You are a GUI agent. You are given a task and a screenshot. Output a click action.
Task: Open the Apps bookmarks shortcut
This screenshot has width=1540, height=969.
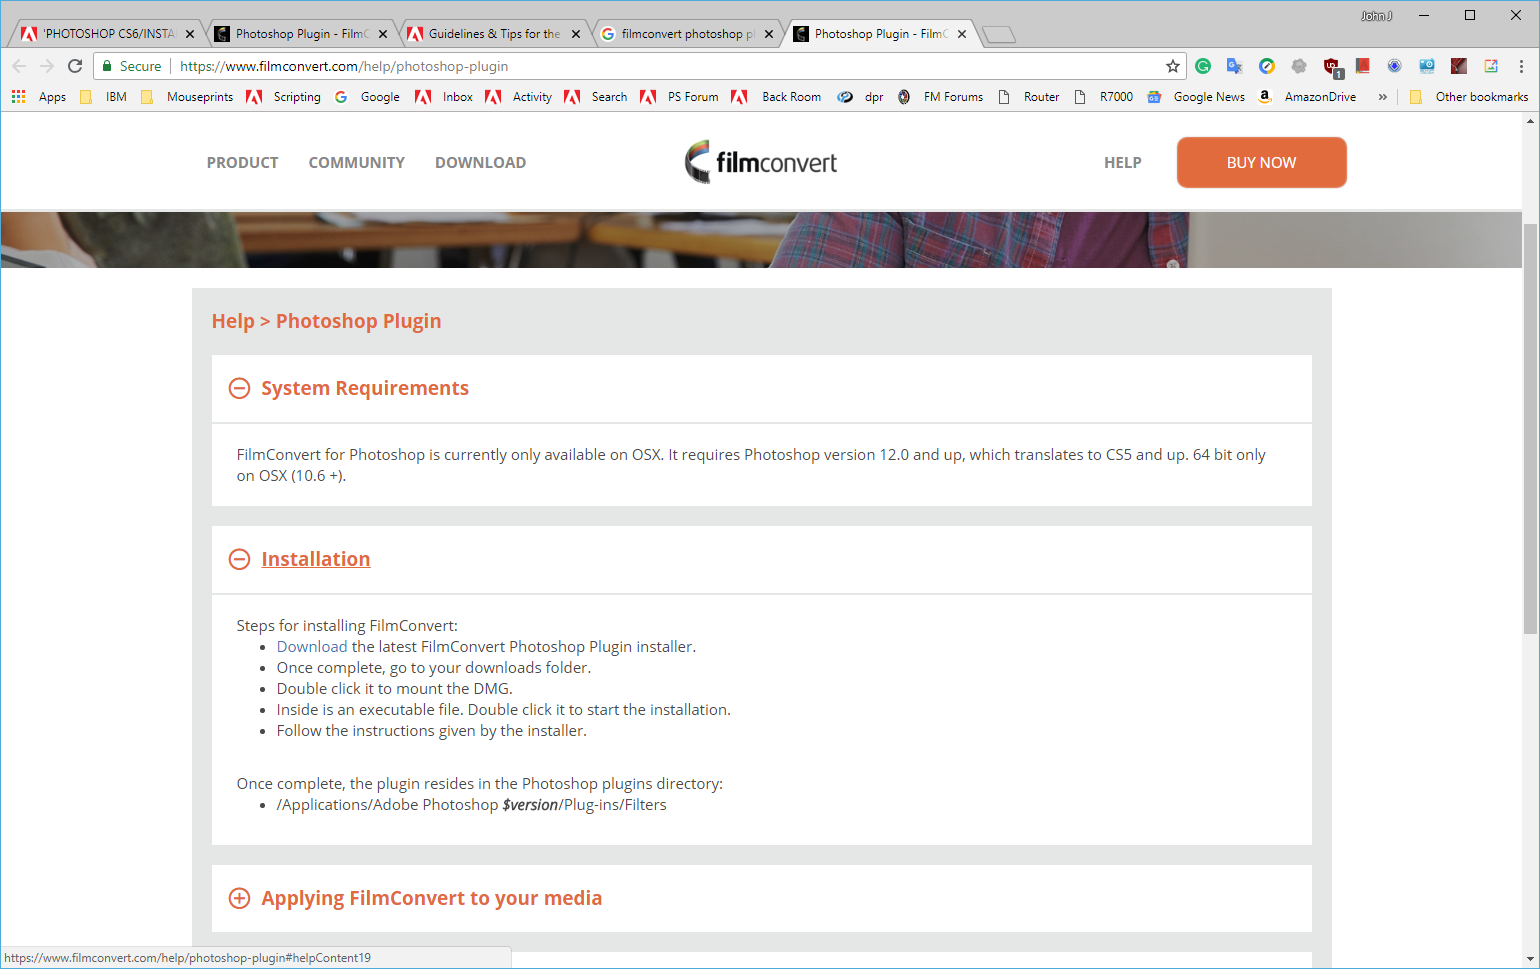[x=39, y=97]
